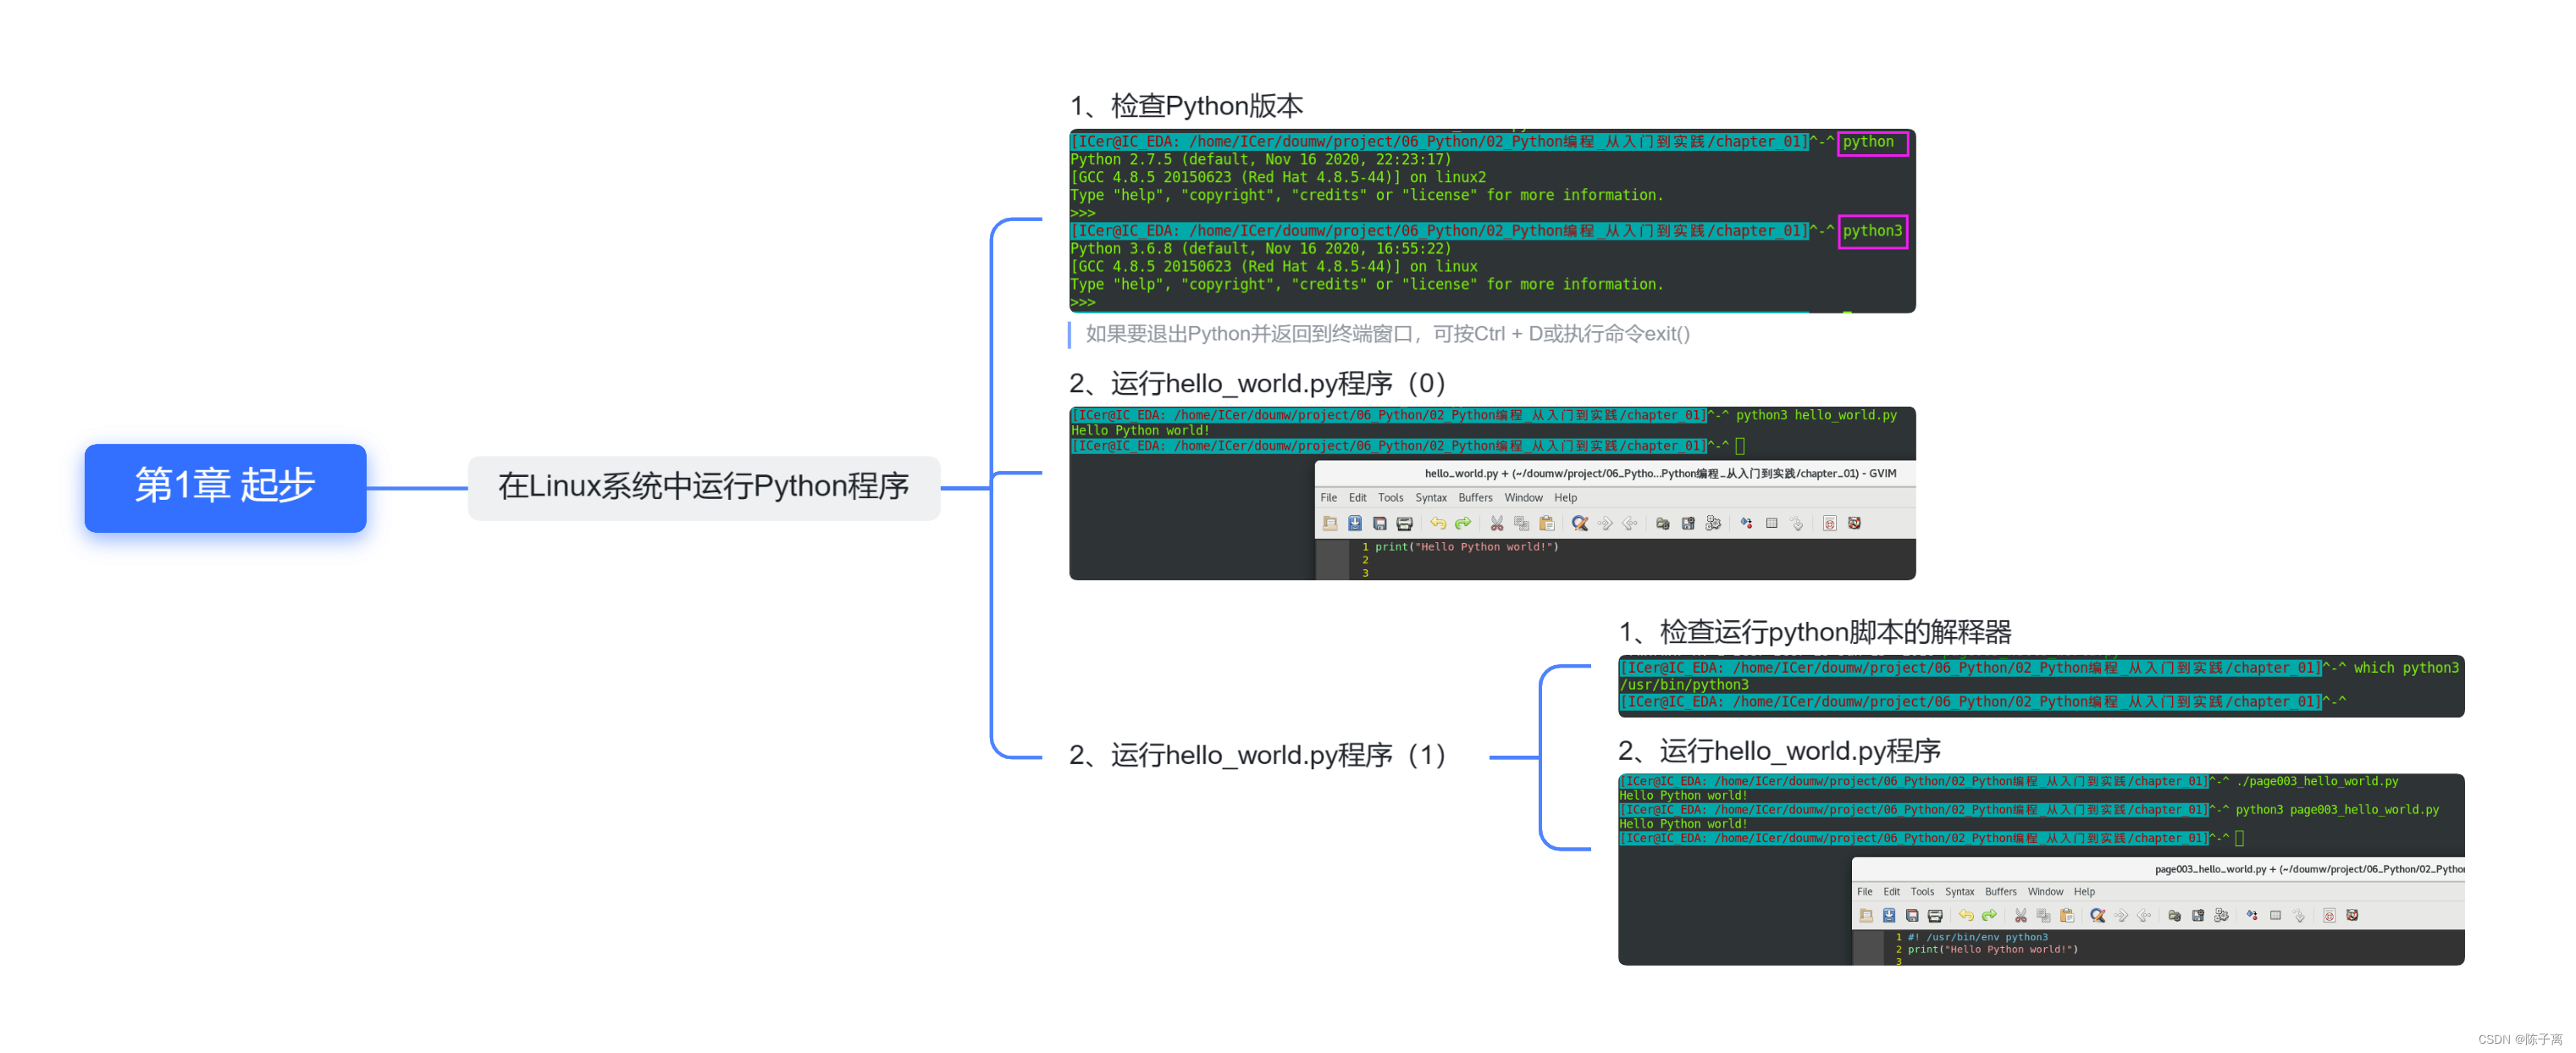Click Save Session icon in page003_hello_world.py GVIM
This screenshot has height=1053, width=2576.
click(x=2198, y=915)
